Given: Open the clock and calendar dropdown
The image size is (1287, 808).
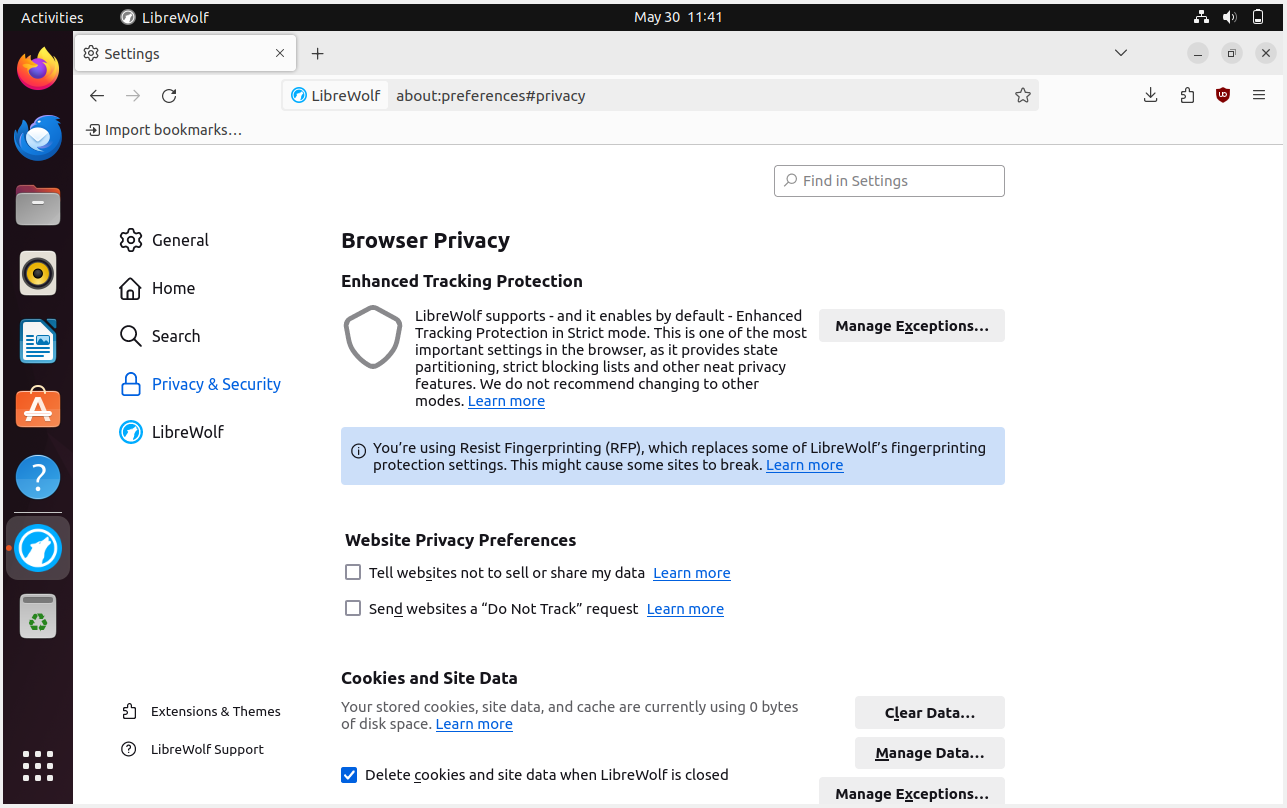Looking at the screenshot, I should click(678, 16).
